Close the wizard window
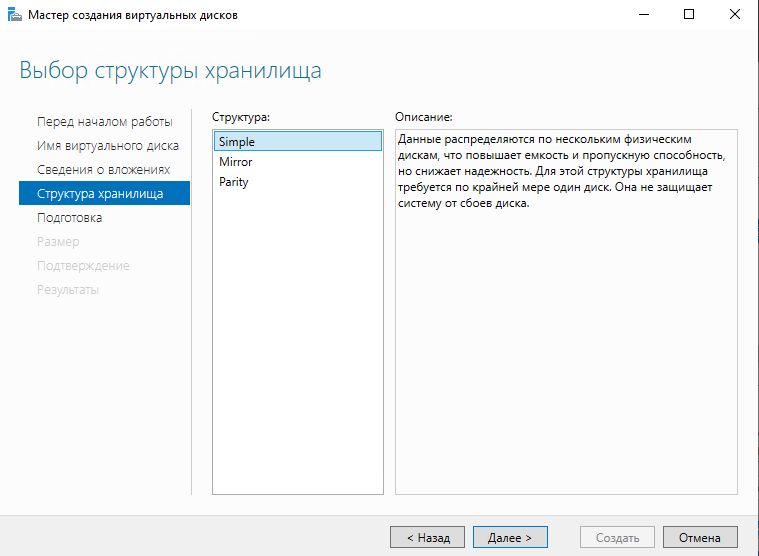This screenshot has width=759, height=556. tap(735, 15)
